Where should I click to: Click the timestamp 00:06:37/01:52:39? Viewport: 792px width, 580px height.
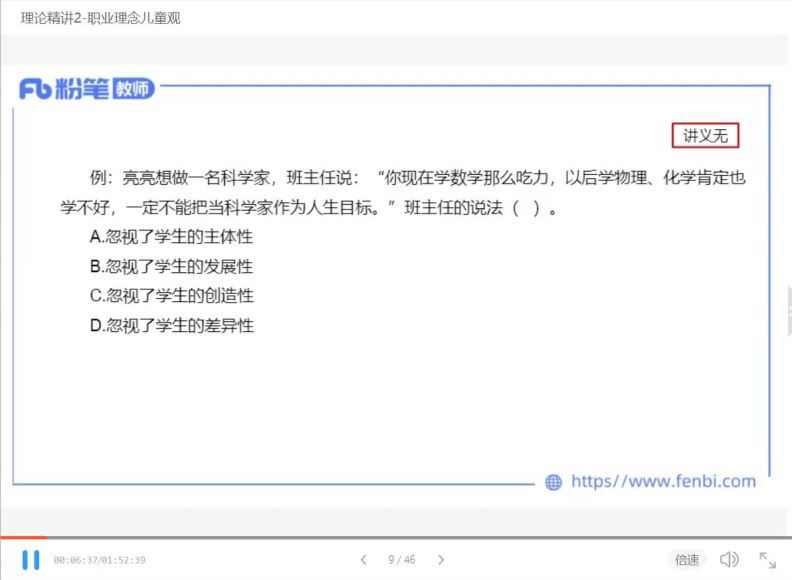click(x=100, y=560)
